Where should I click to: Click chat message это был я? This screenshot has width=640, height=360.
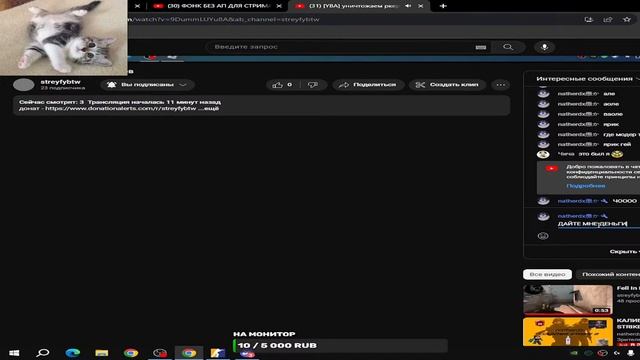pos(594,154)
